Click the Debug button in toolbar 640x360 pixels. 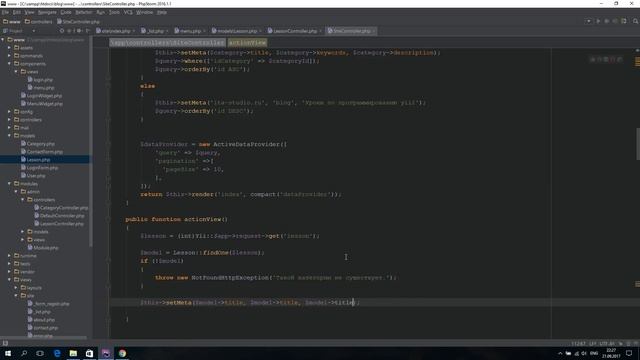(x=607, y=21)
